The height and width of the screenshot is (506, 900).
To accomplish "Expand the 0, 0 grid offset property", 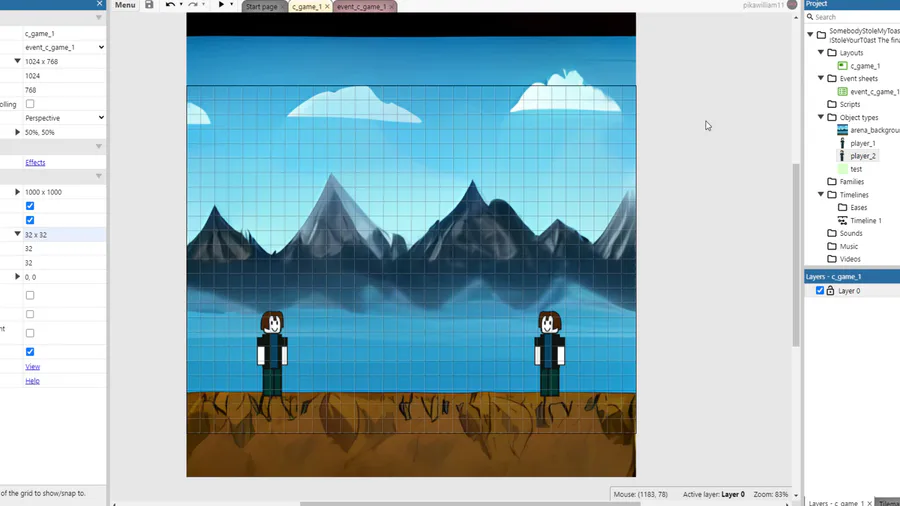I will point(17,277).
